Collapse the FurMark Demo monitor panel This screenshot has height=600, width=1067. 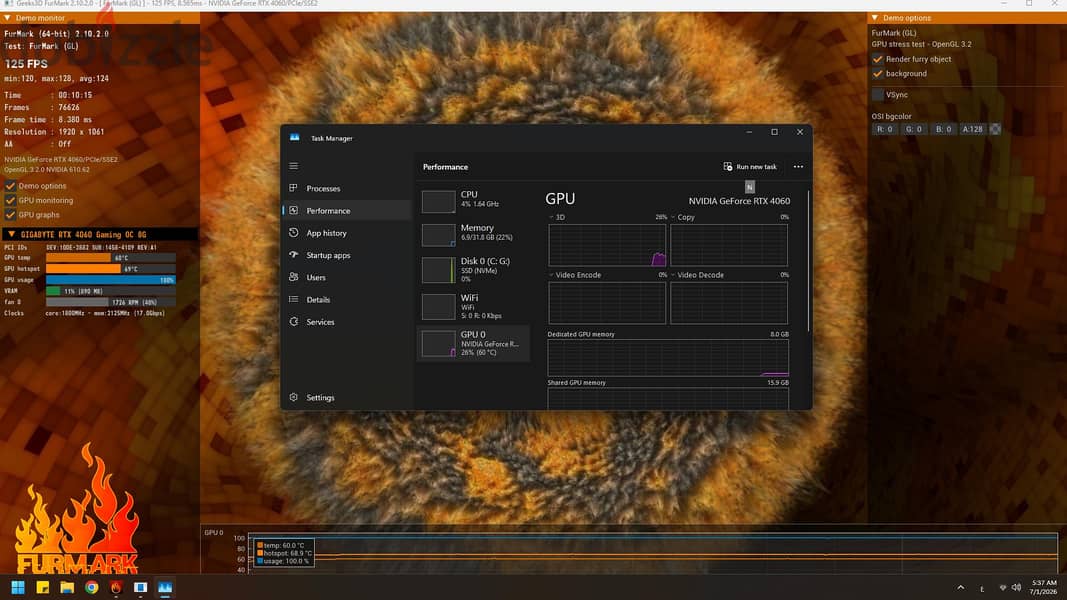click(7, 18)
